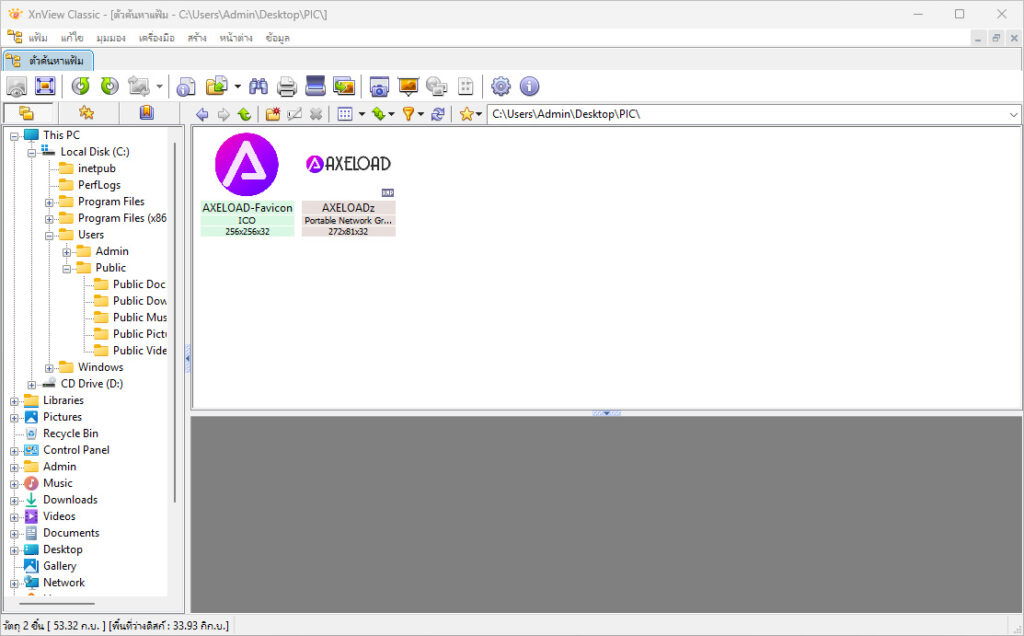The width and height of the screenshot is (1024, 636).
Task: Open the เครื่องมือ menu
Action: [x=157, y=38]
